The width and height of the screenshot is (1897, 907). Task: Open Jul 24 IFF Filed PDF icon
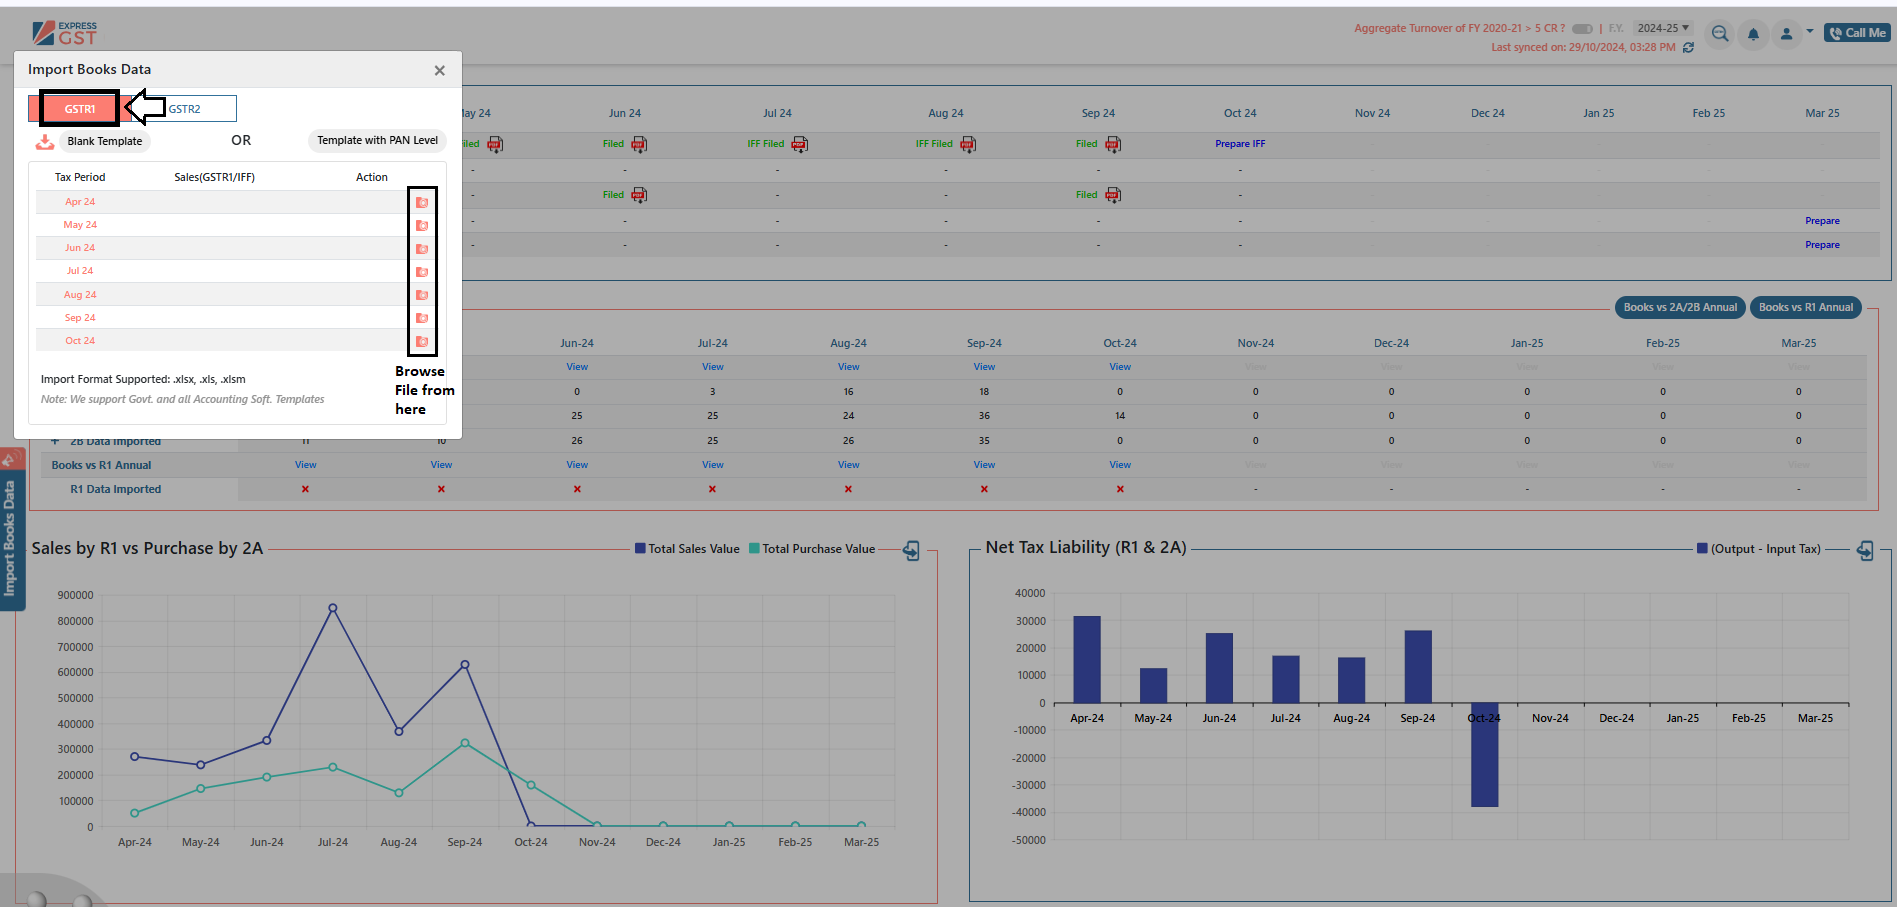(x=799, y=144)
